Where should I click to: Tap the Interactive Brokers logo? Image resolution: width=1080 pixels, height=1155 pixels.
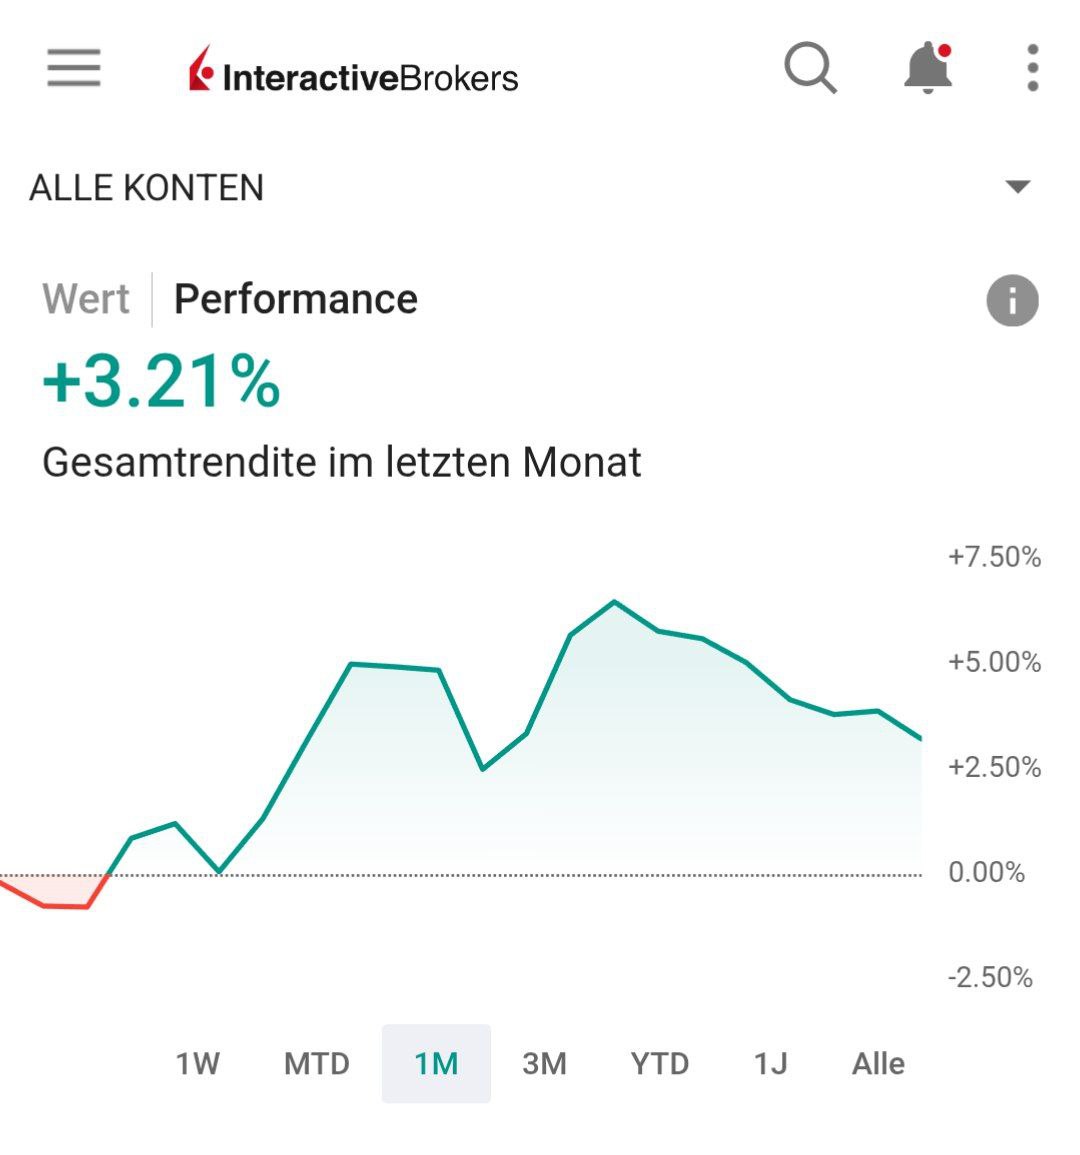pyautogui.click(x=354, y=72)
